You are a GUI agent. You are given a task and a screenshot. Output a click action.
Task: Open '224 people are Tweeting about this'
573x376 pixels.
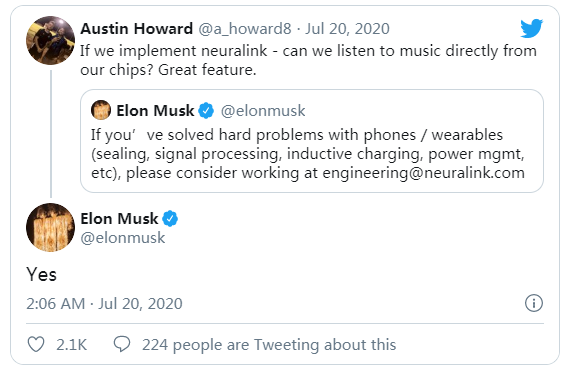(x=269, y=345)
